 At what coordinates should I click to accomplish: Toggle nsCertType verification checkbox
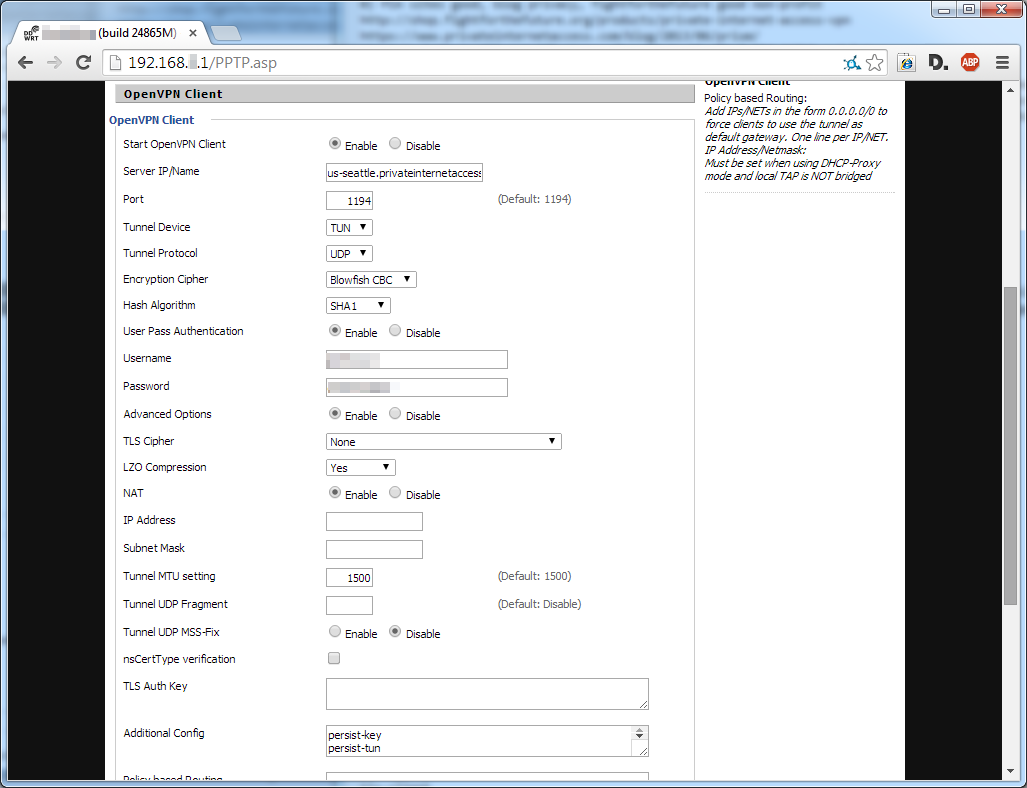[333, 658]
